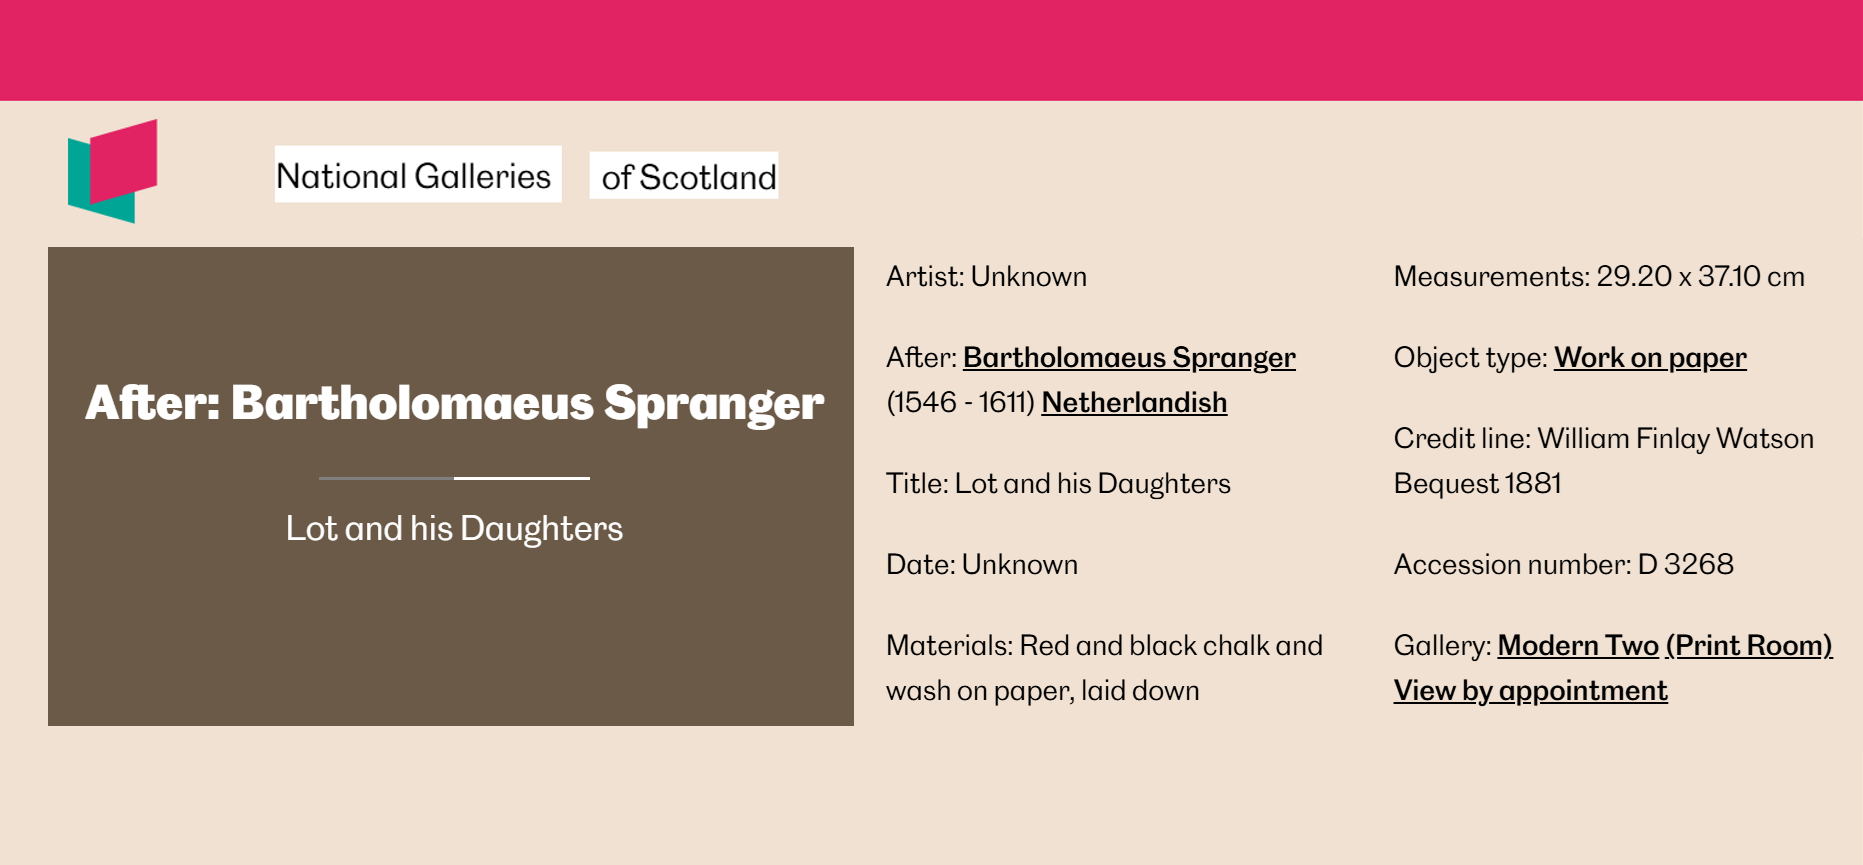The height and width of the screenshot is (865, 1863).
Task: Visit the Modern Two (Print Room) gallery link
Action: tap(1665, 646)
